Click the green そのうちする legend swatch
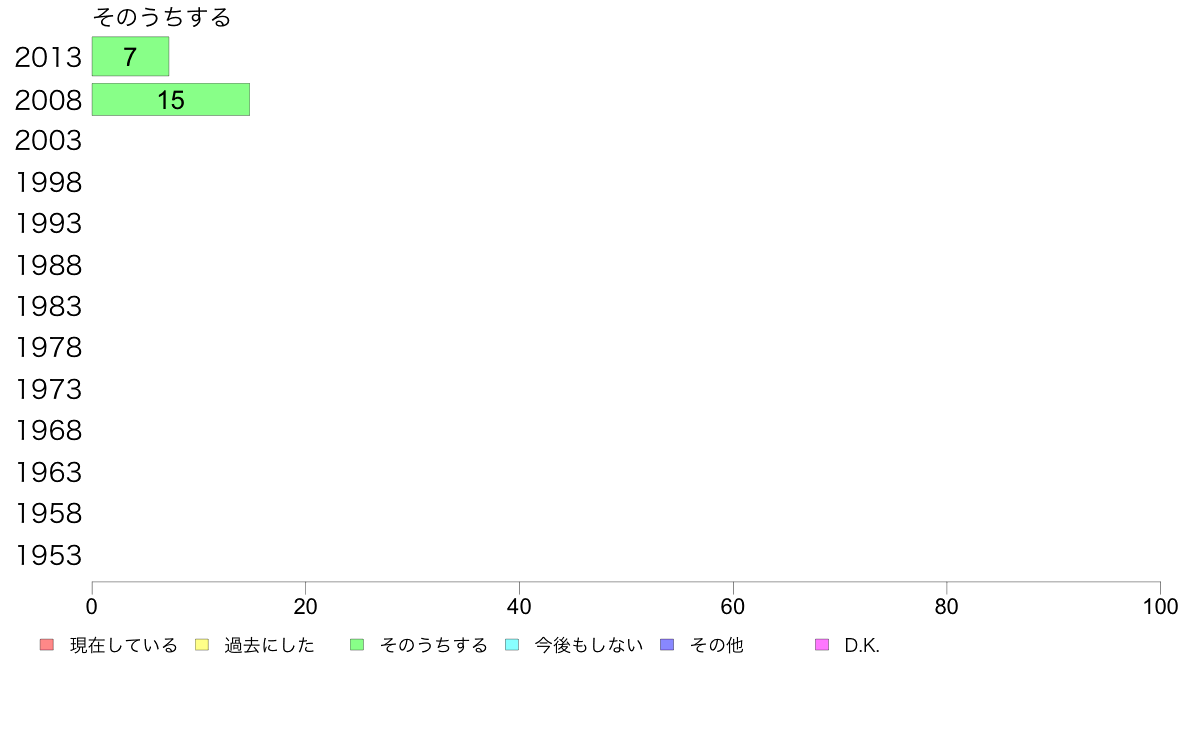The width and height of the screenshot is (1188, 736). point(356,645)
